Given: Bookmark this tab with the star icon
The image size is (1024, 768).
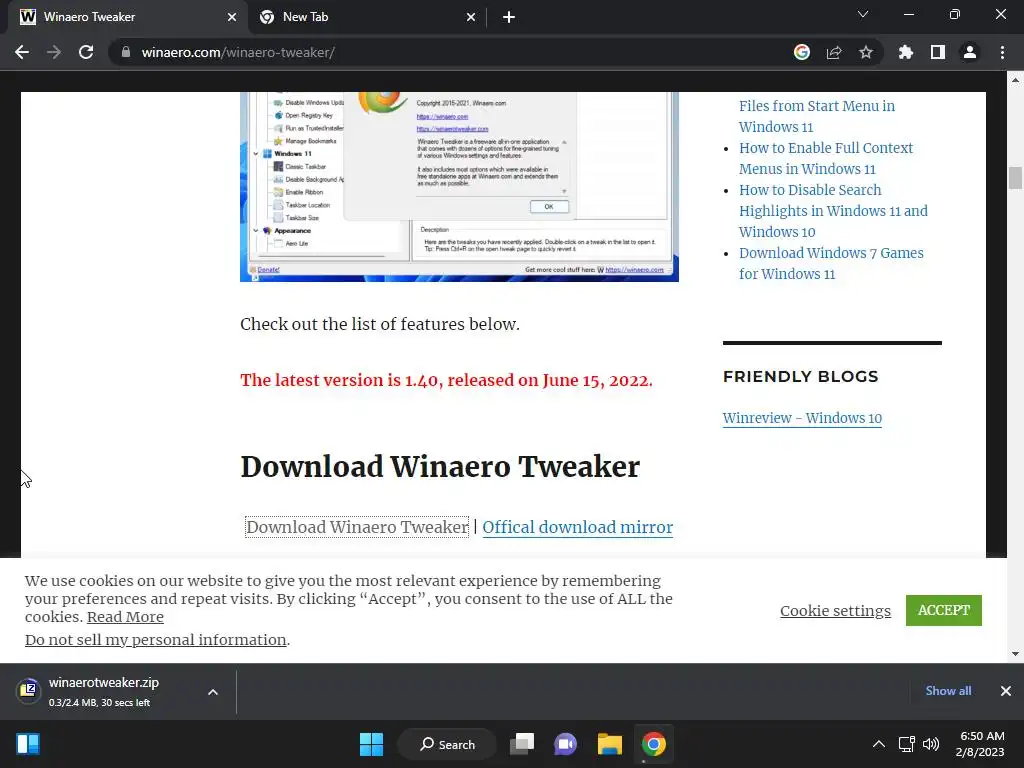Looking at the screenshot, I should 866,52.
